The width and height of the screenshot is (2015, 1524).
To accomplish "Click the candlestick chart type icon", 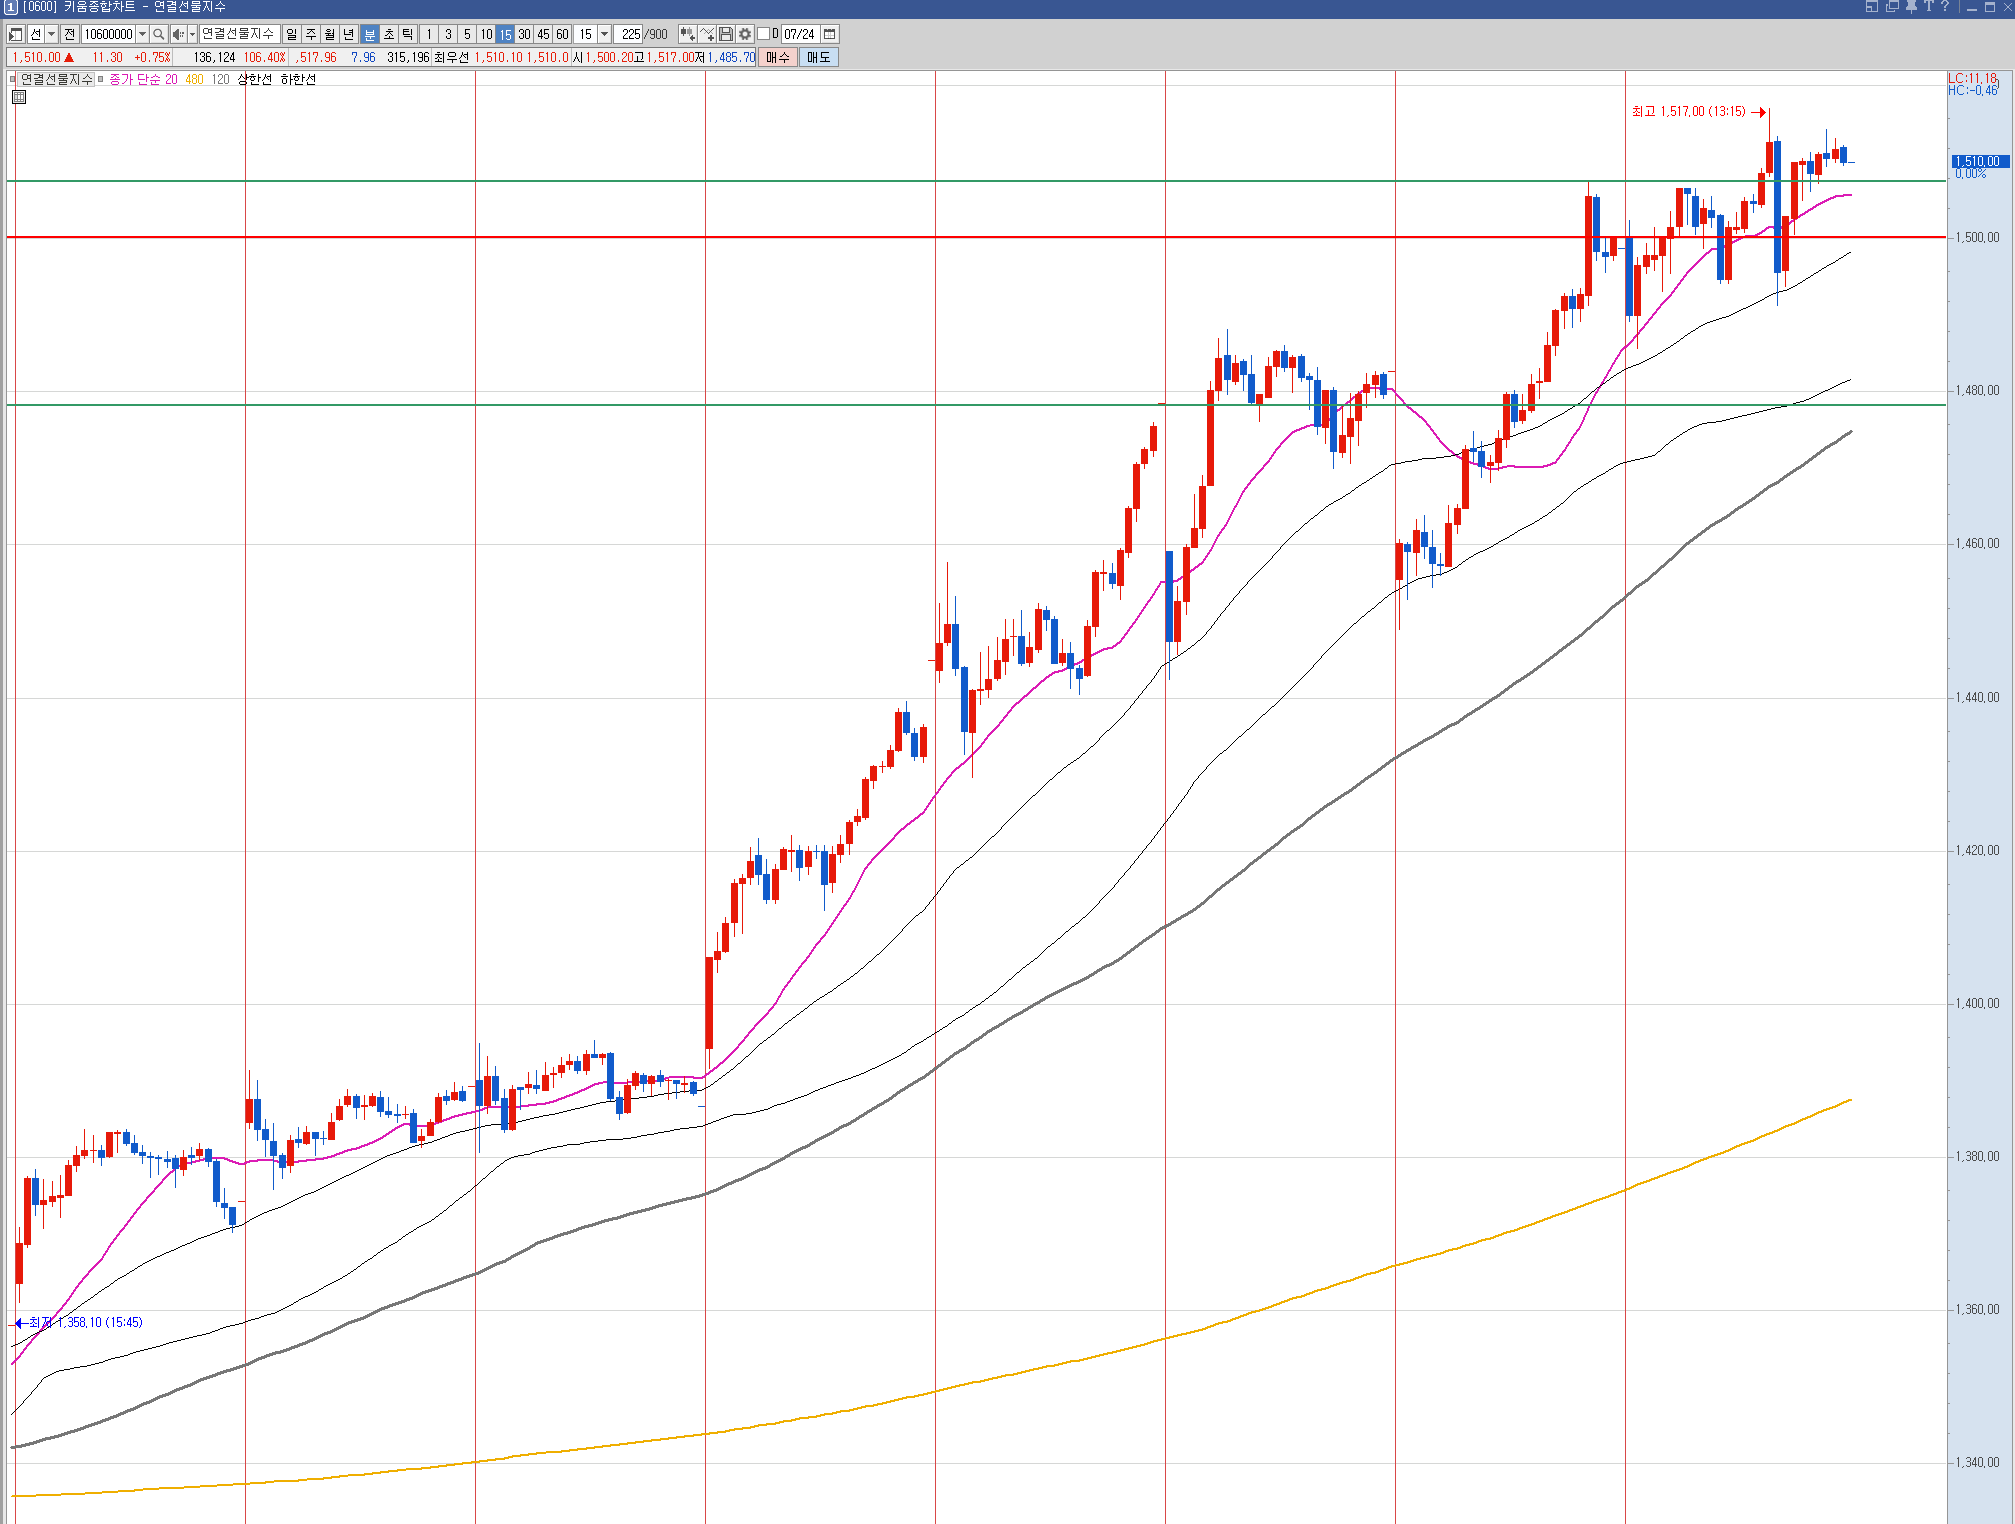I will click(x=687, y=34).
